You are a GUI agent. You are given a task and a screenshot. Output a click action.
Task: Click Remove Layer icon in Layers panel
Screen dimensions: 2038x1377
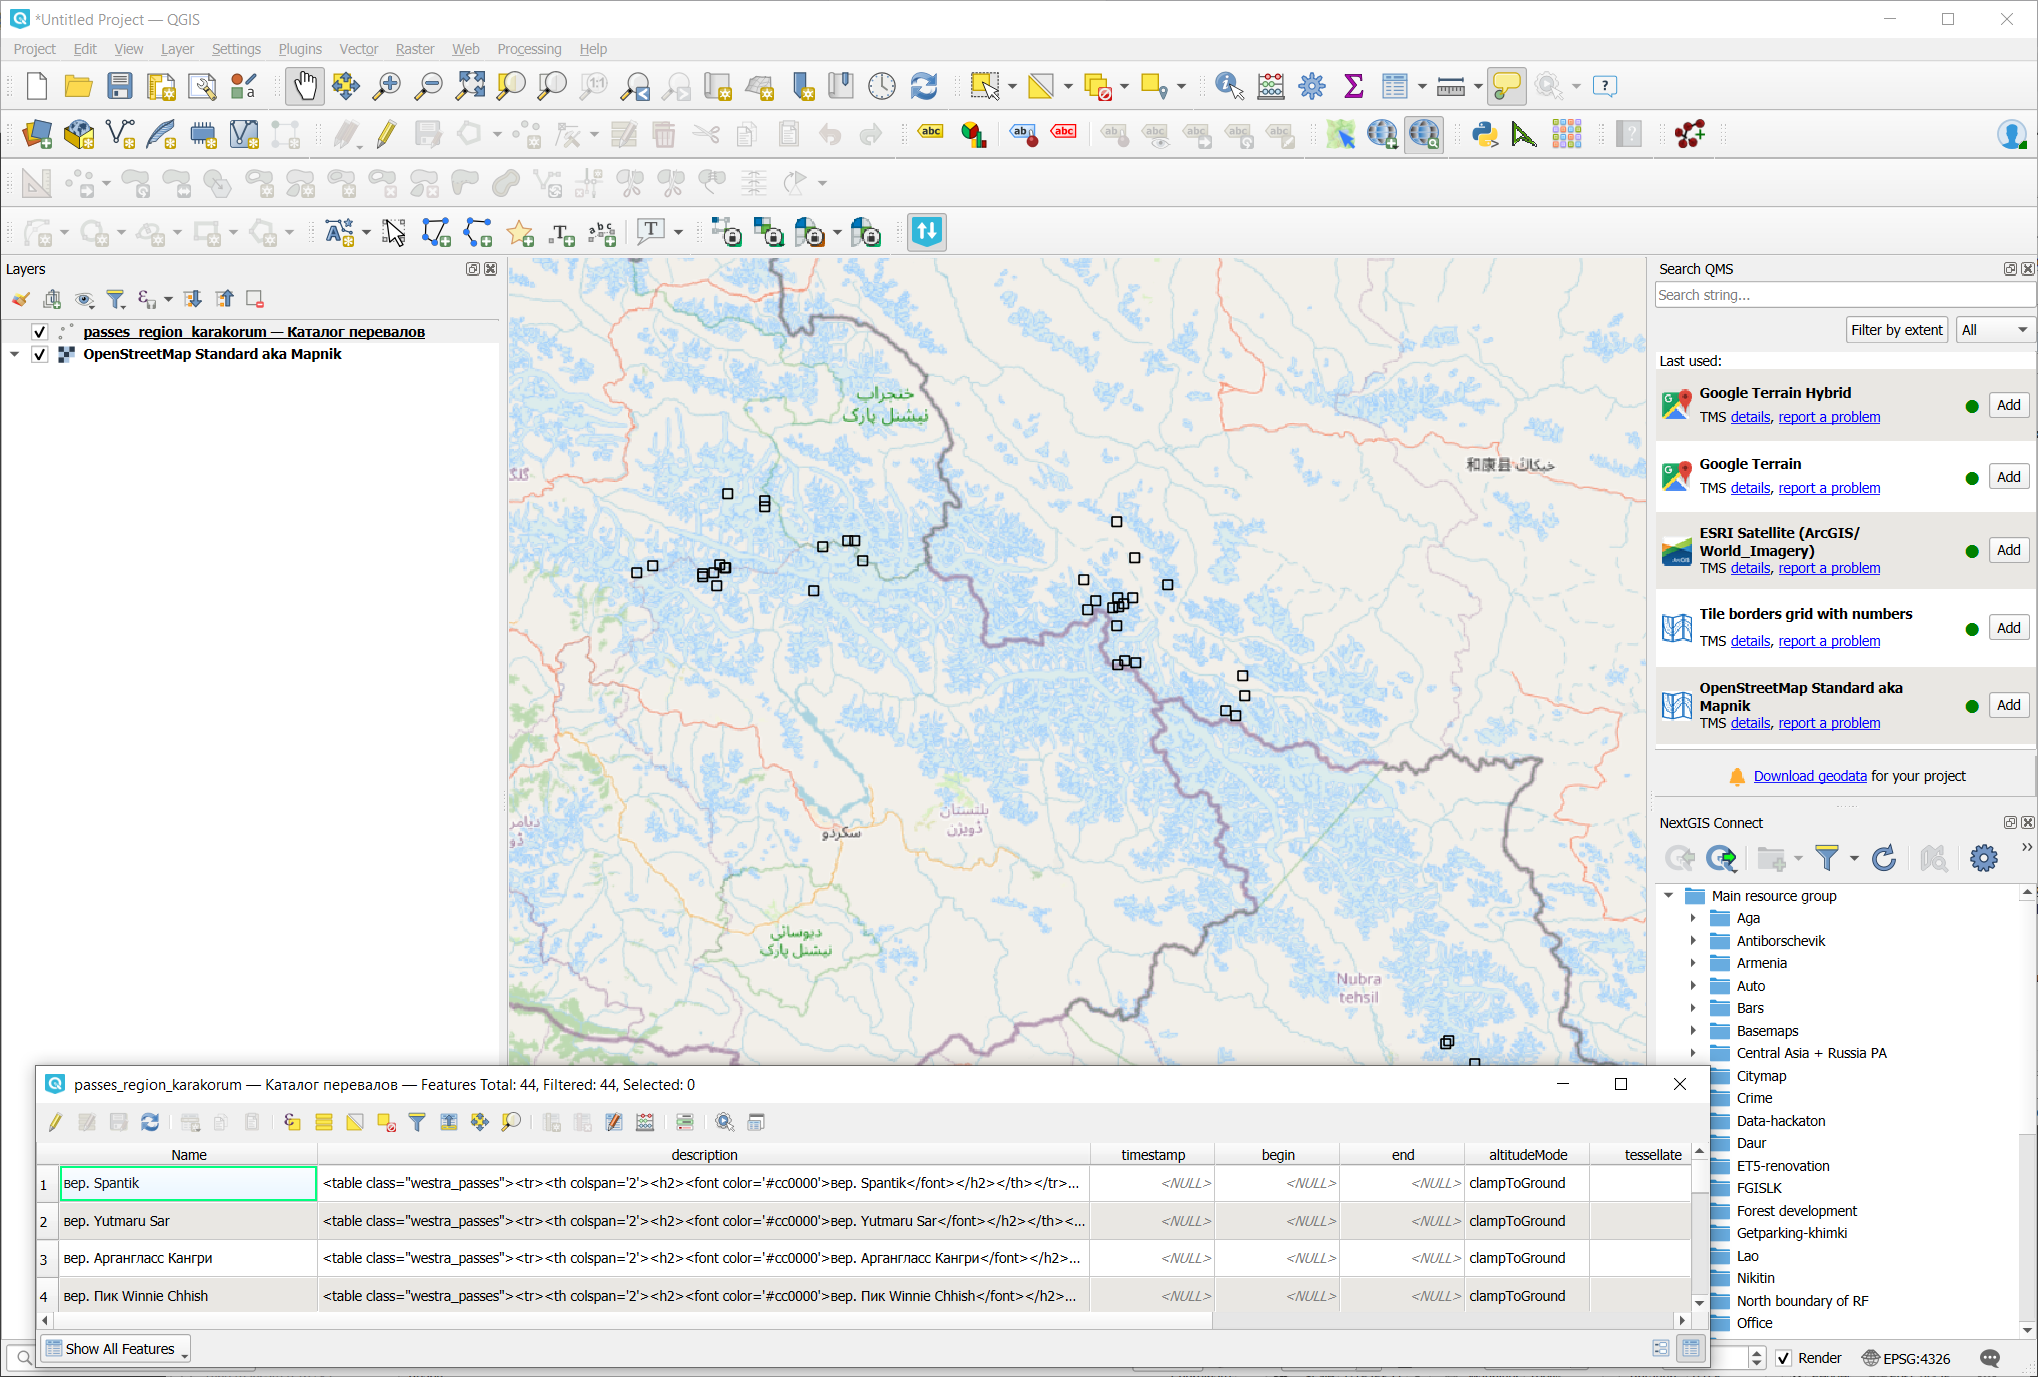pyautogui.click(x=255, y=299)
